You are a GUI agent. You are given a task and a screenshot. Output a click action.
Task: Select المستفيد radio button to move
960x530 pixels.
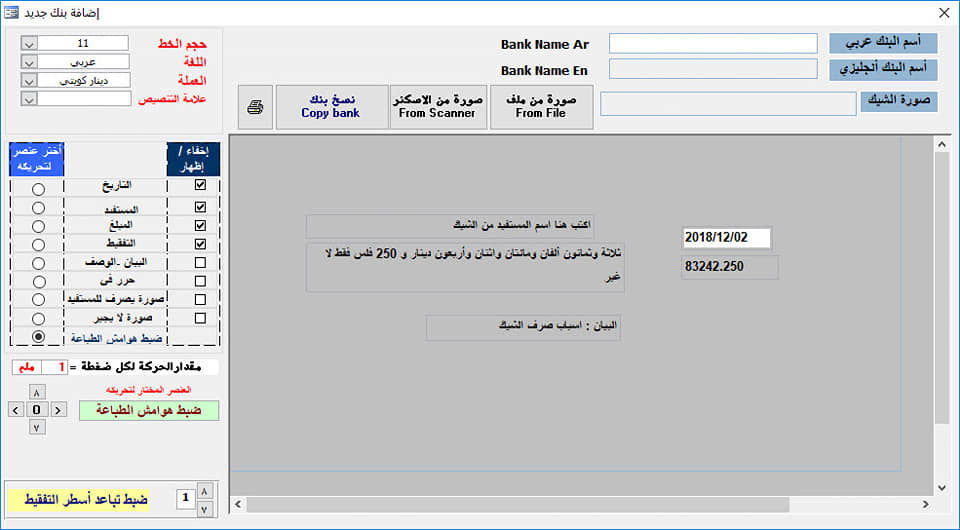[x=38, y=208]
